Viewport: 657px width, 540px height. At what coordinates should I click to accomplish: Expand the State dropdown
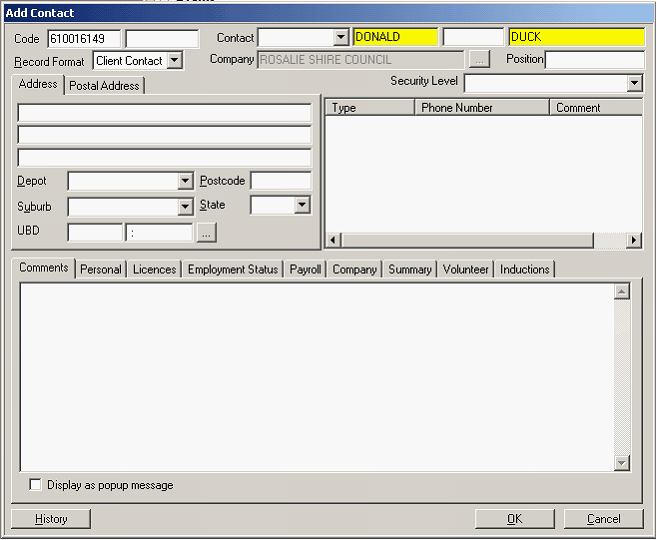[x=302, y=205]
